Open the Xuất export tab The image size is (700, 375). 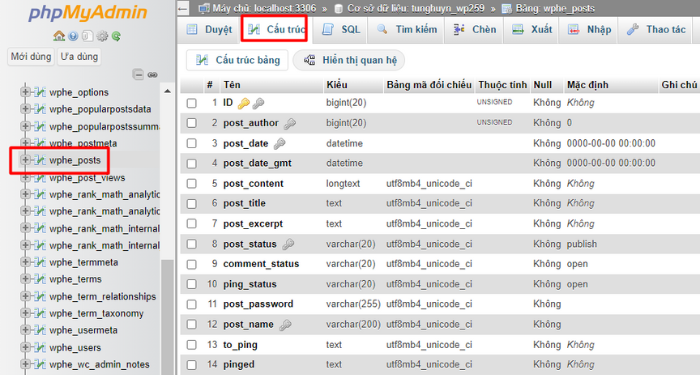[x=531, y=30]
